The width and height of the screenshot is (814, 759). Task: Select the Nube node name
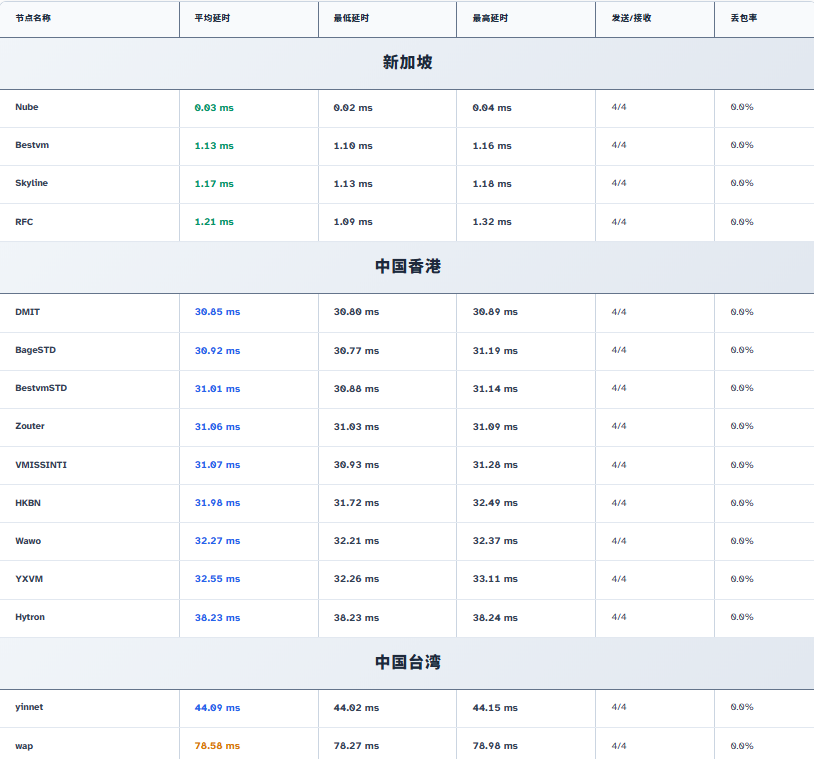point(27,107)
